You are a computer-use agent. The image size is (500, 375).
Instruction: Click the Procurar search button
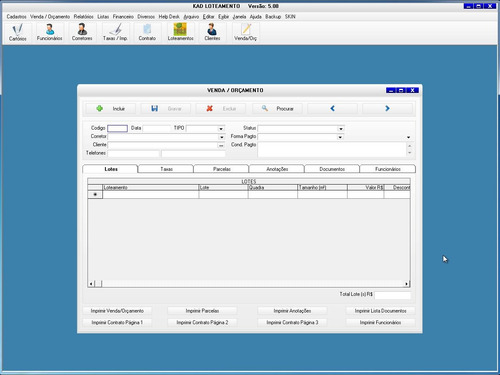pyautogui.click(x=277, y=109)
